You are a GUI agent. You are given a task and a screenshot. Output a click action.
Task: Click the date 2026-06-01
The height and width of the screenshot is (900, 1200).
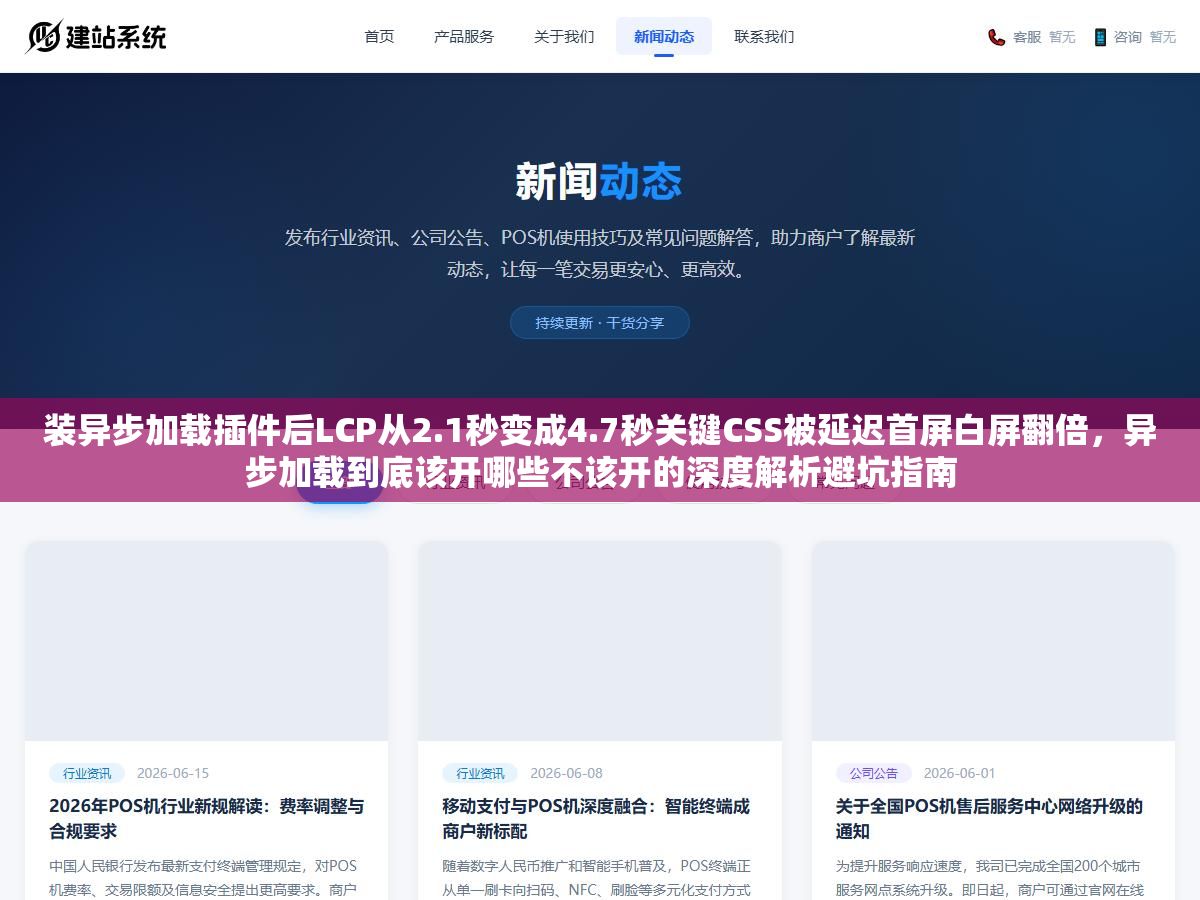[x=959, y=773]
